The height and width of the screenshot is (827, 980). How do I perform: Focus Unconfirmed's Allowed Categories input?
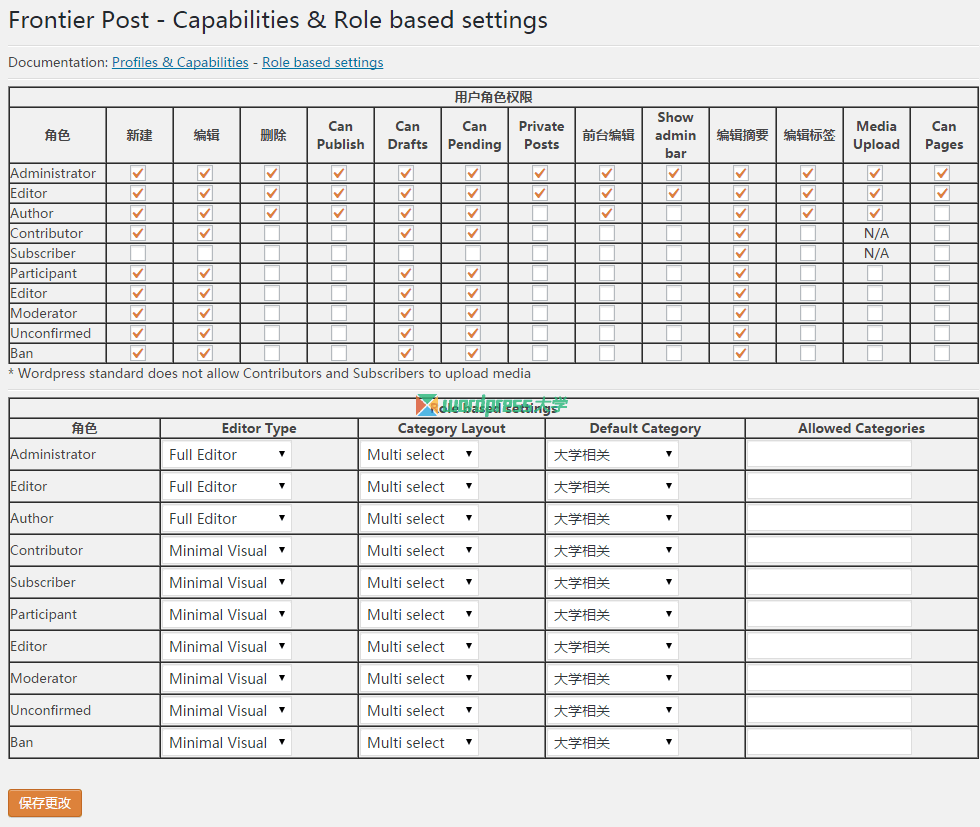[829, 710]
